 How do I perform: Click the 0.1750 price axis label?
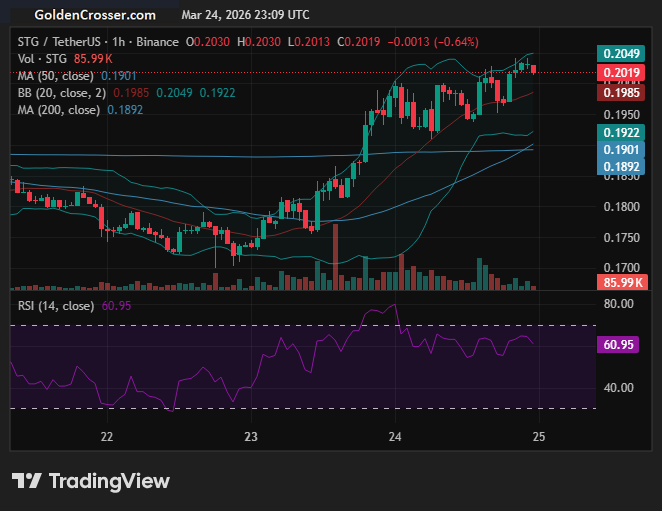(621, 238)
